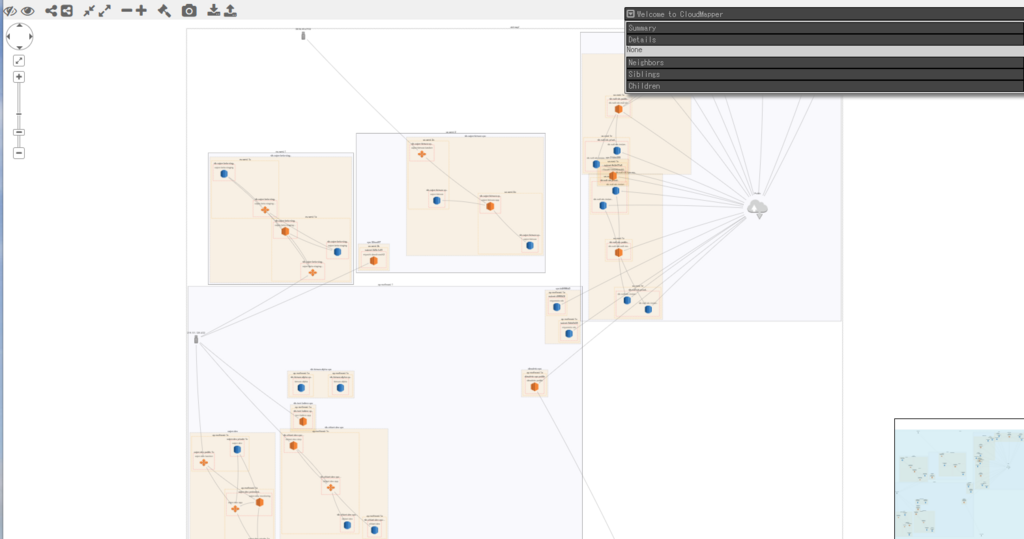
Task: Click the zoom slider handle
Action: 19,132
